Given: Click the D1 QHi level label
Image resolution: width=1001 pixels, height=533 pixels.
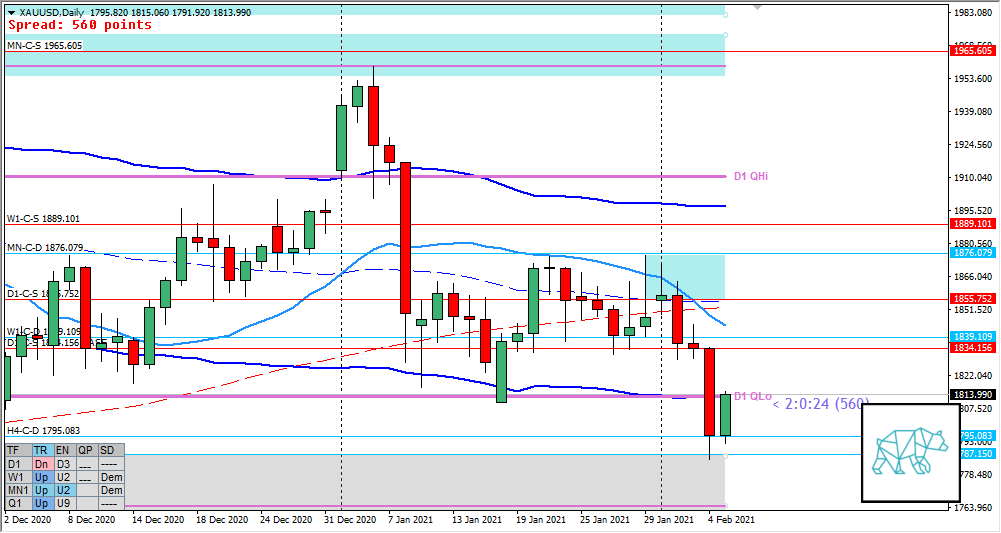Looking at the screenshot, I should [750, 176].
